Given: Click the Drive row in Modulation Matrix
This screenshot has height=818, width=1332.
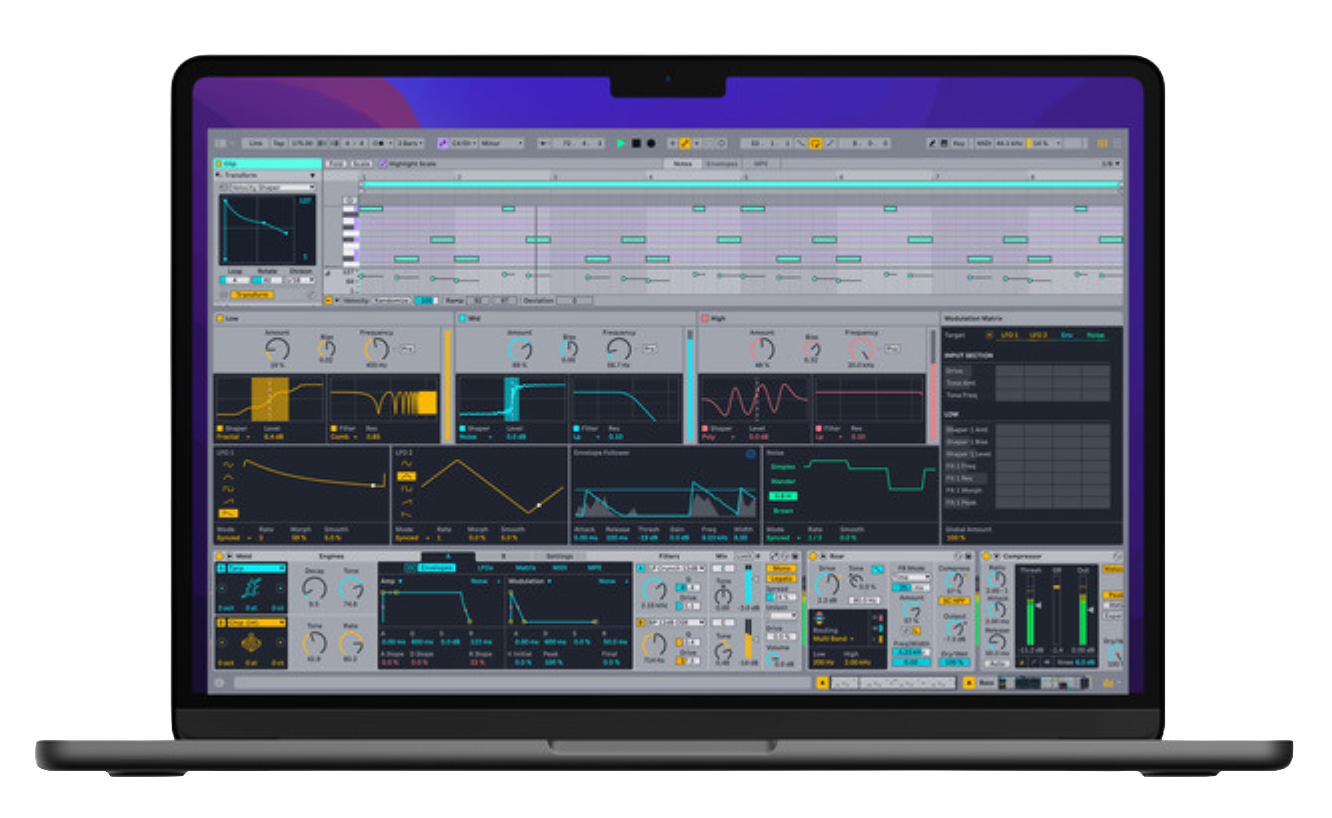Looking at the screenshot, I should 958,371.
